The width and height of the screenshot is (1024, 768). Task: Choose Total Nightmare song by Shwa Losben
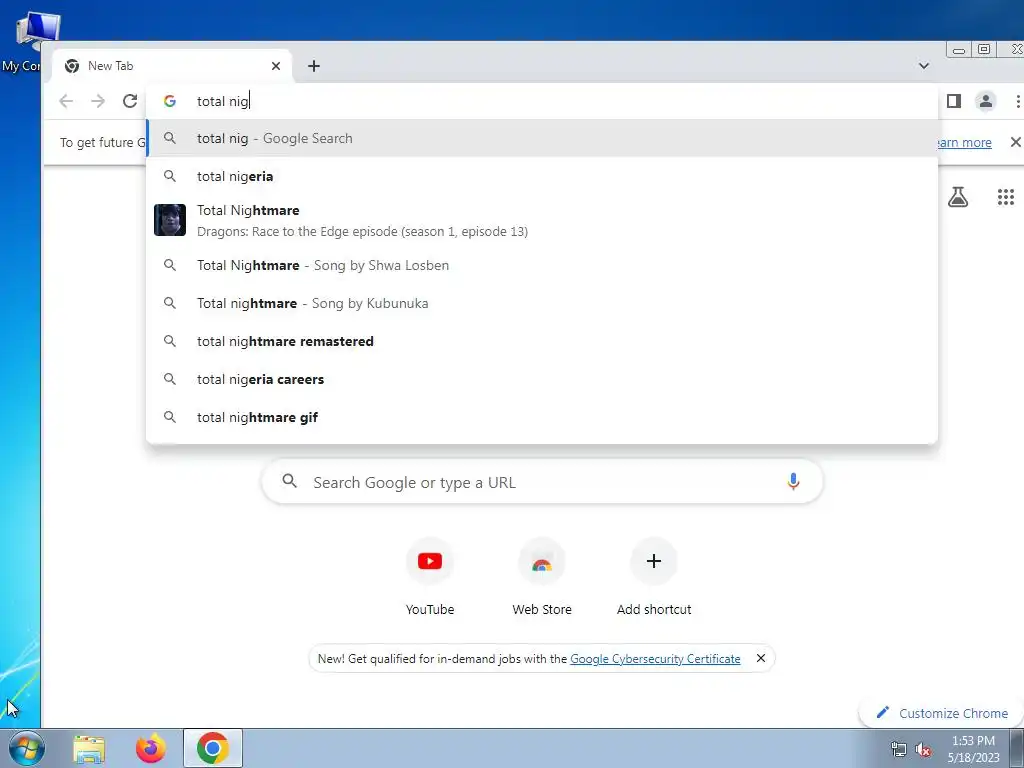coord(542,265)
